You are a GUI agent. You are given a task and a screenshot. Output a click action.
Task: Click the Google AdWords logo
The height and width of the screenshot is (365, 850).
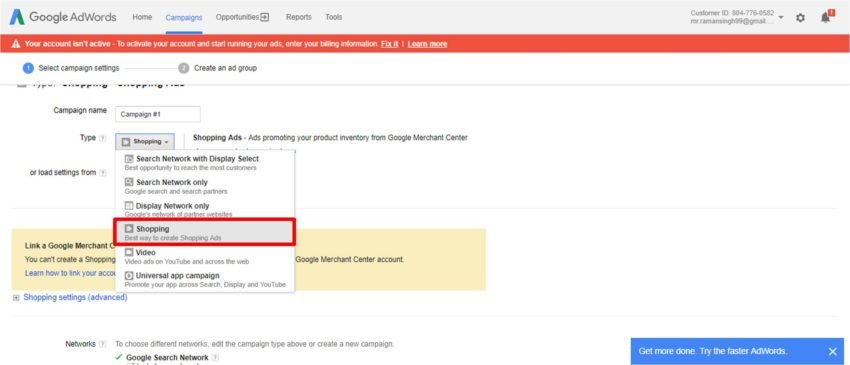click(63, 17)
